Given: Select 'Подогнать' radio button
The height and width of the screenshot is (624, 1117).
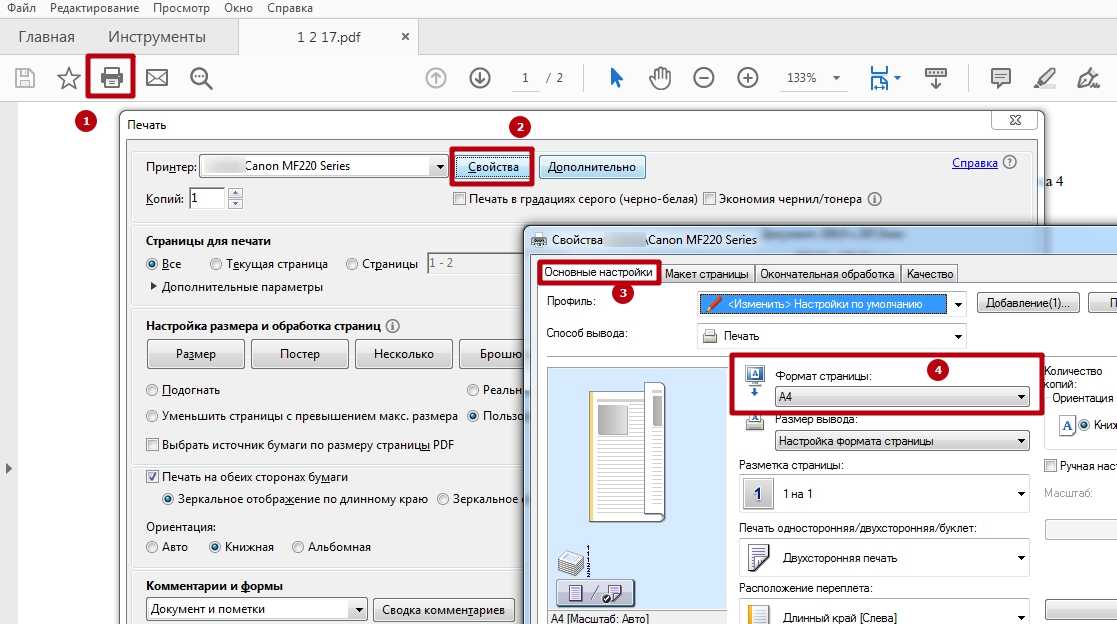Looking at the screenshot, I should [x=152, y=390].
